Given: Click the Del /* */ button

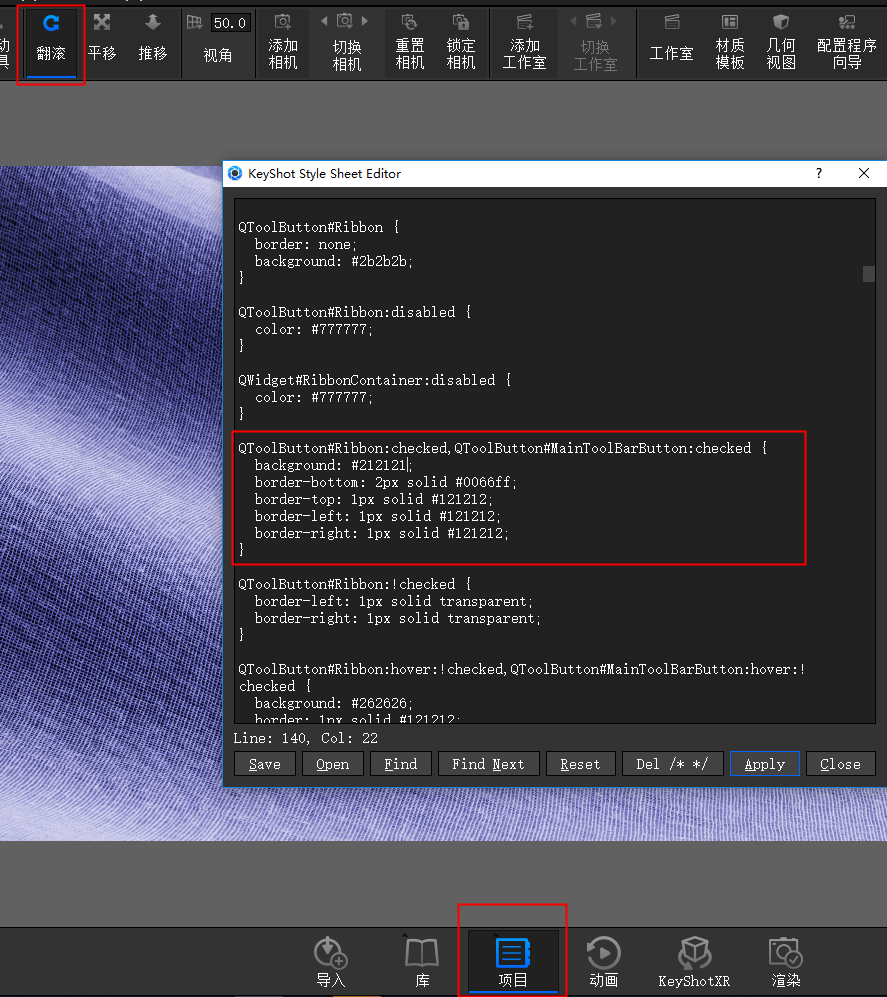Looking at the screenshot, I should coord(672,764).
